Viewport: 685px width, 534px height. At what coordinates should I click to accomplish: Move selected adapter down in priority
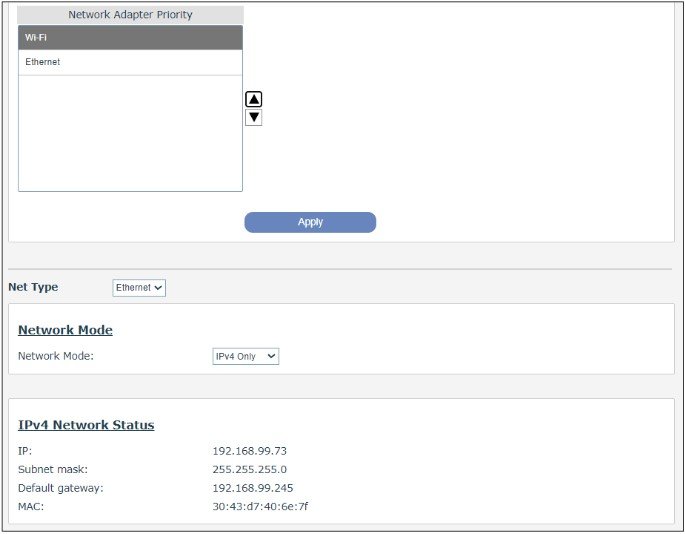253,118
